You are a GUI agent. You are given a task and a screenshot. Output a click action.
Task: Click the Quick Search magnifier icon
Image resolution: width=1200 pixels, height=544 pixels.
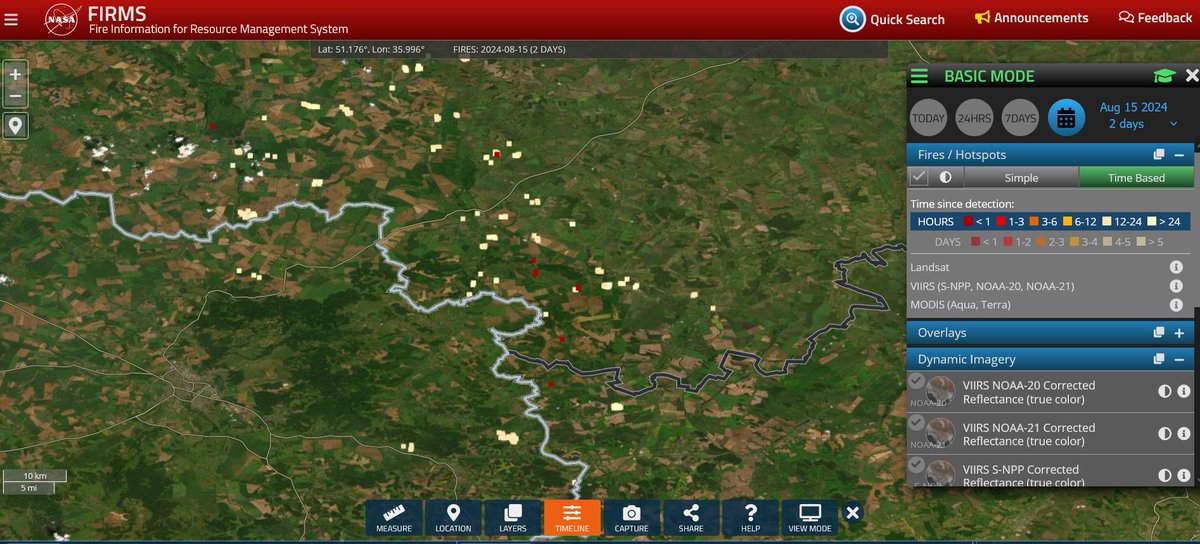point(852,19)
